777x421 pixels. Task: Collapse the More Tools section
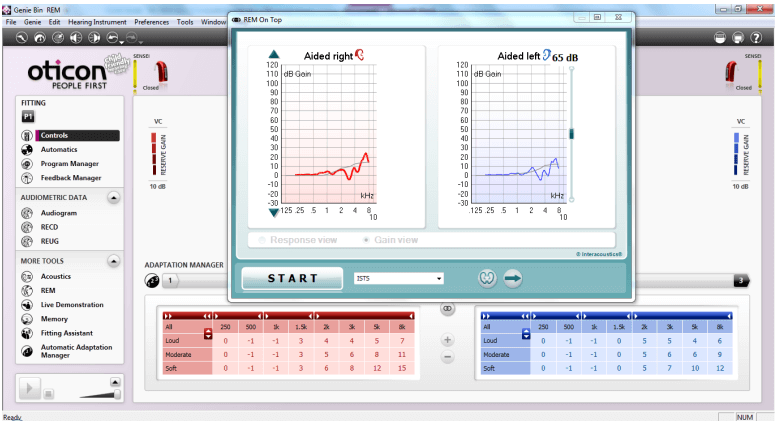114,261
